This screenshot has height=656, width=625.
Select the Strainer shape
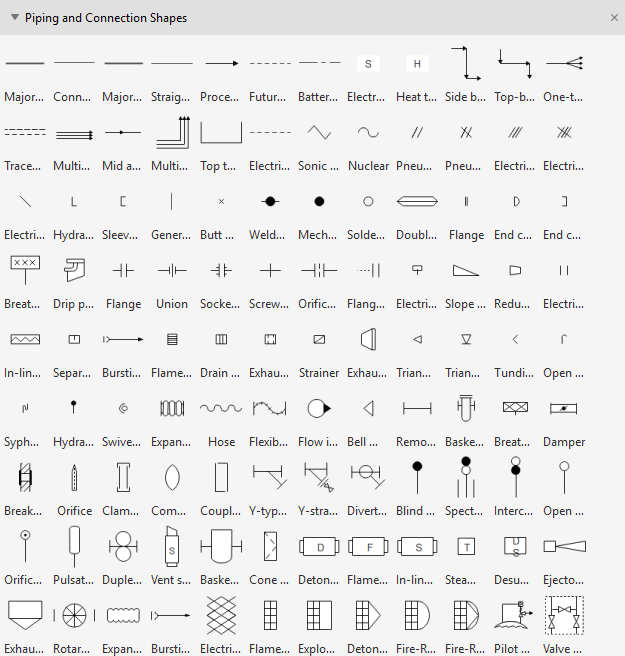coord(319,339)
